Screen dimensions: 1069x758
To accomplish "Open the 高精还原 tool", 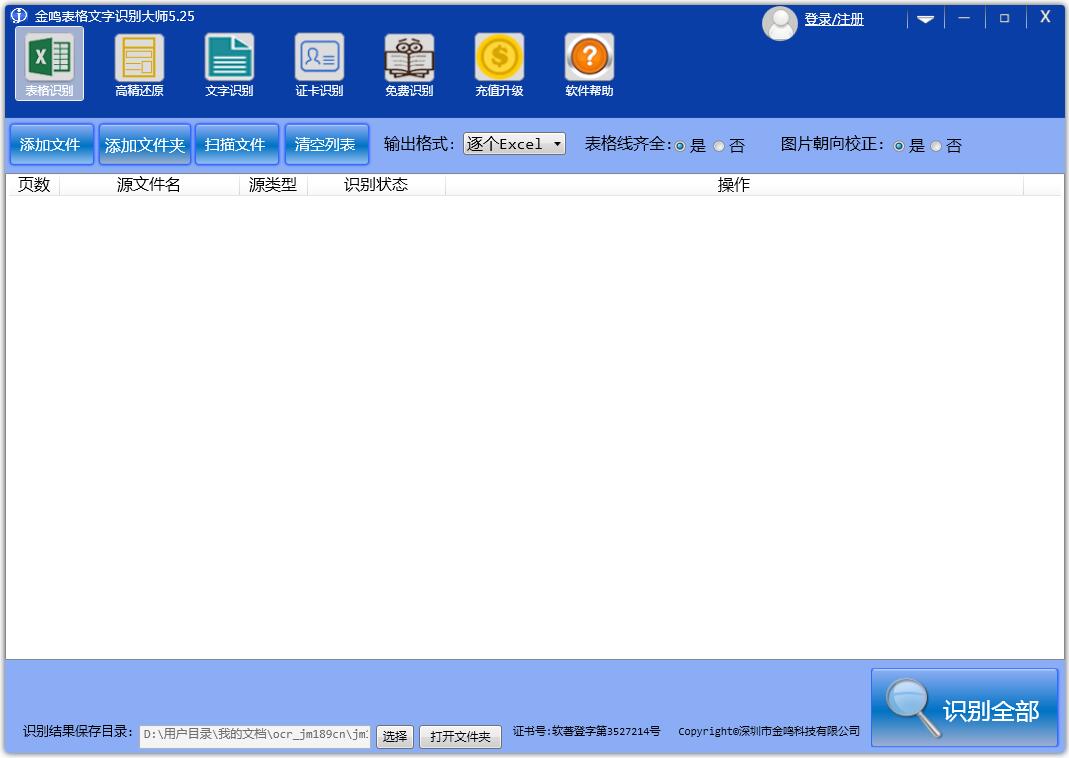I will (x=139, y=65).
